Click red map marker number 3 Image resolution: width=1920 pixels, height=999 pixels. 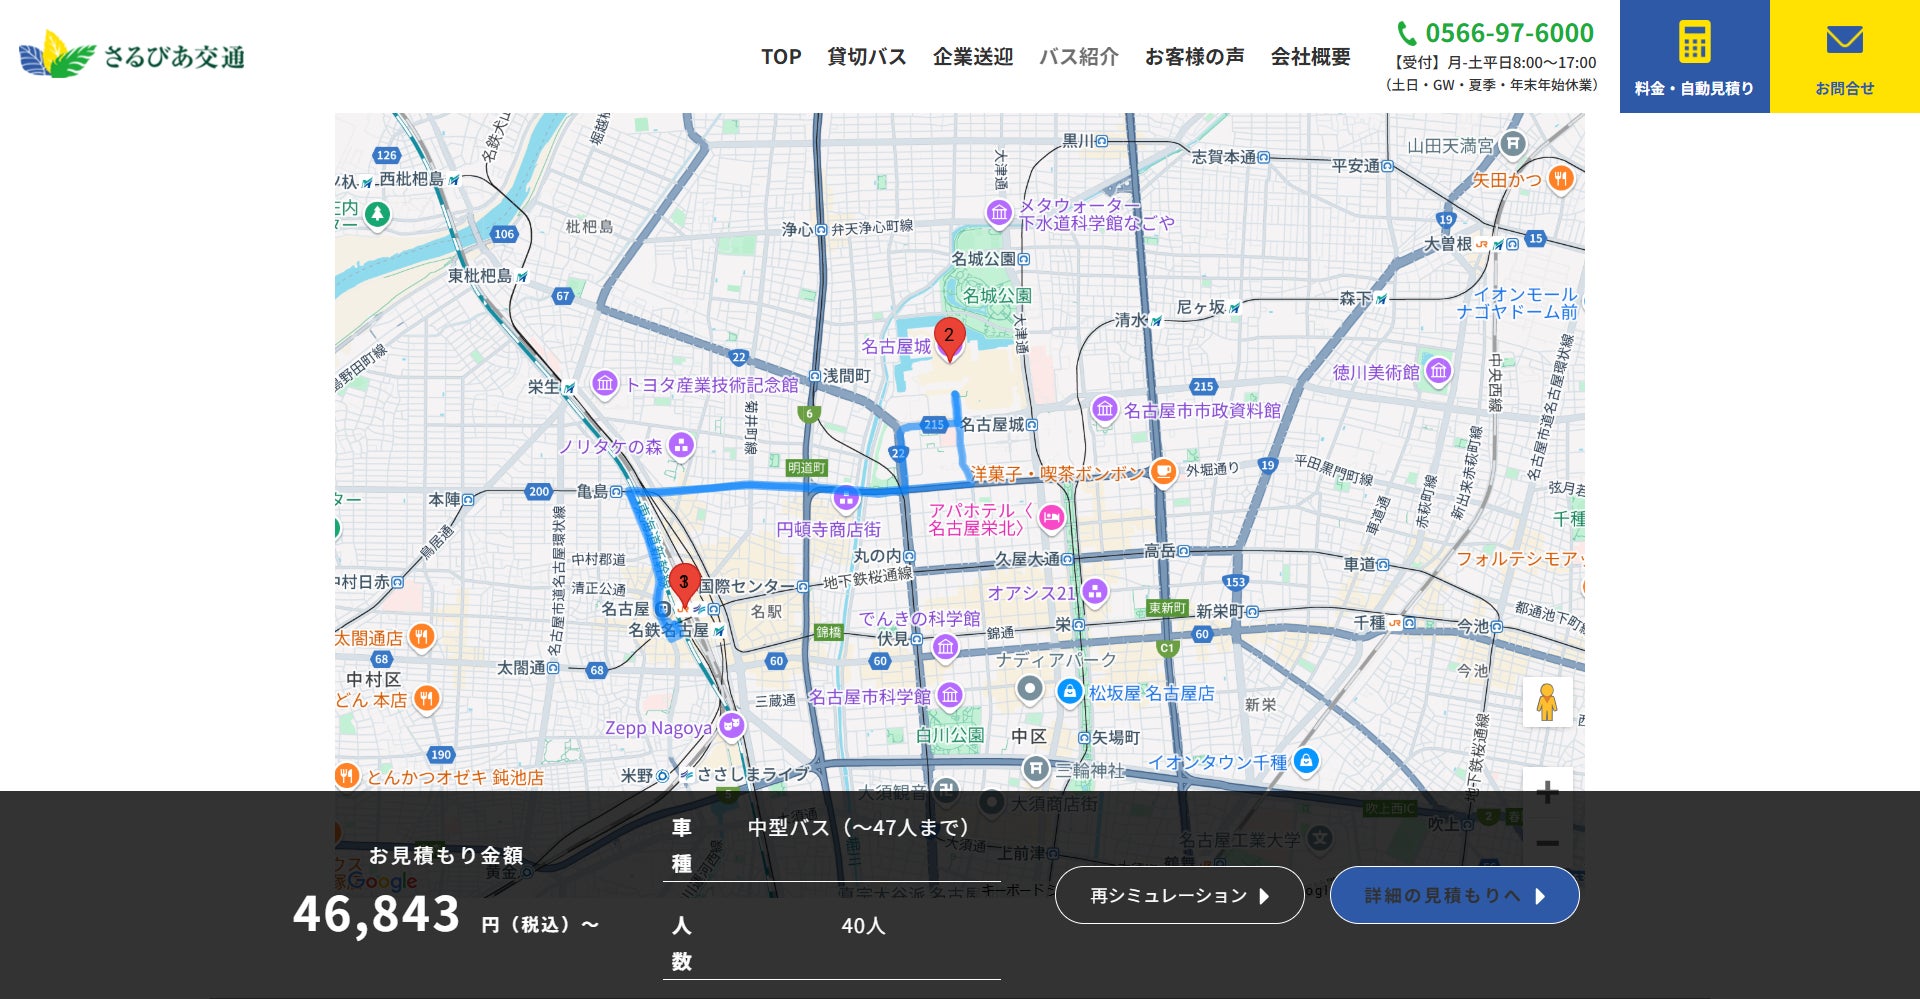click(x=684, y=586)
